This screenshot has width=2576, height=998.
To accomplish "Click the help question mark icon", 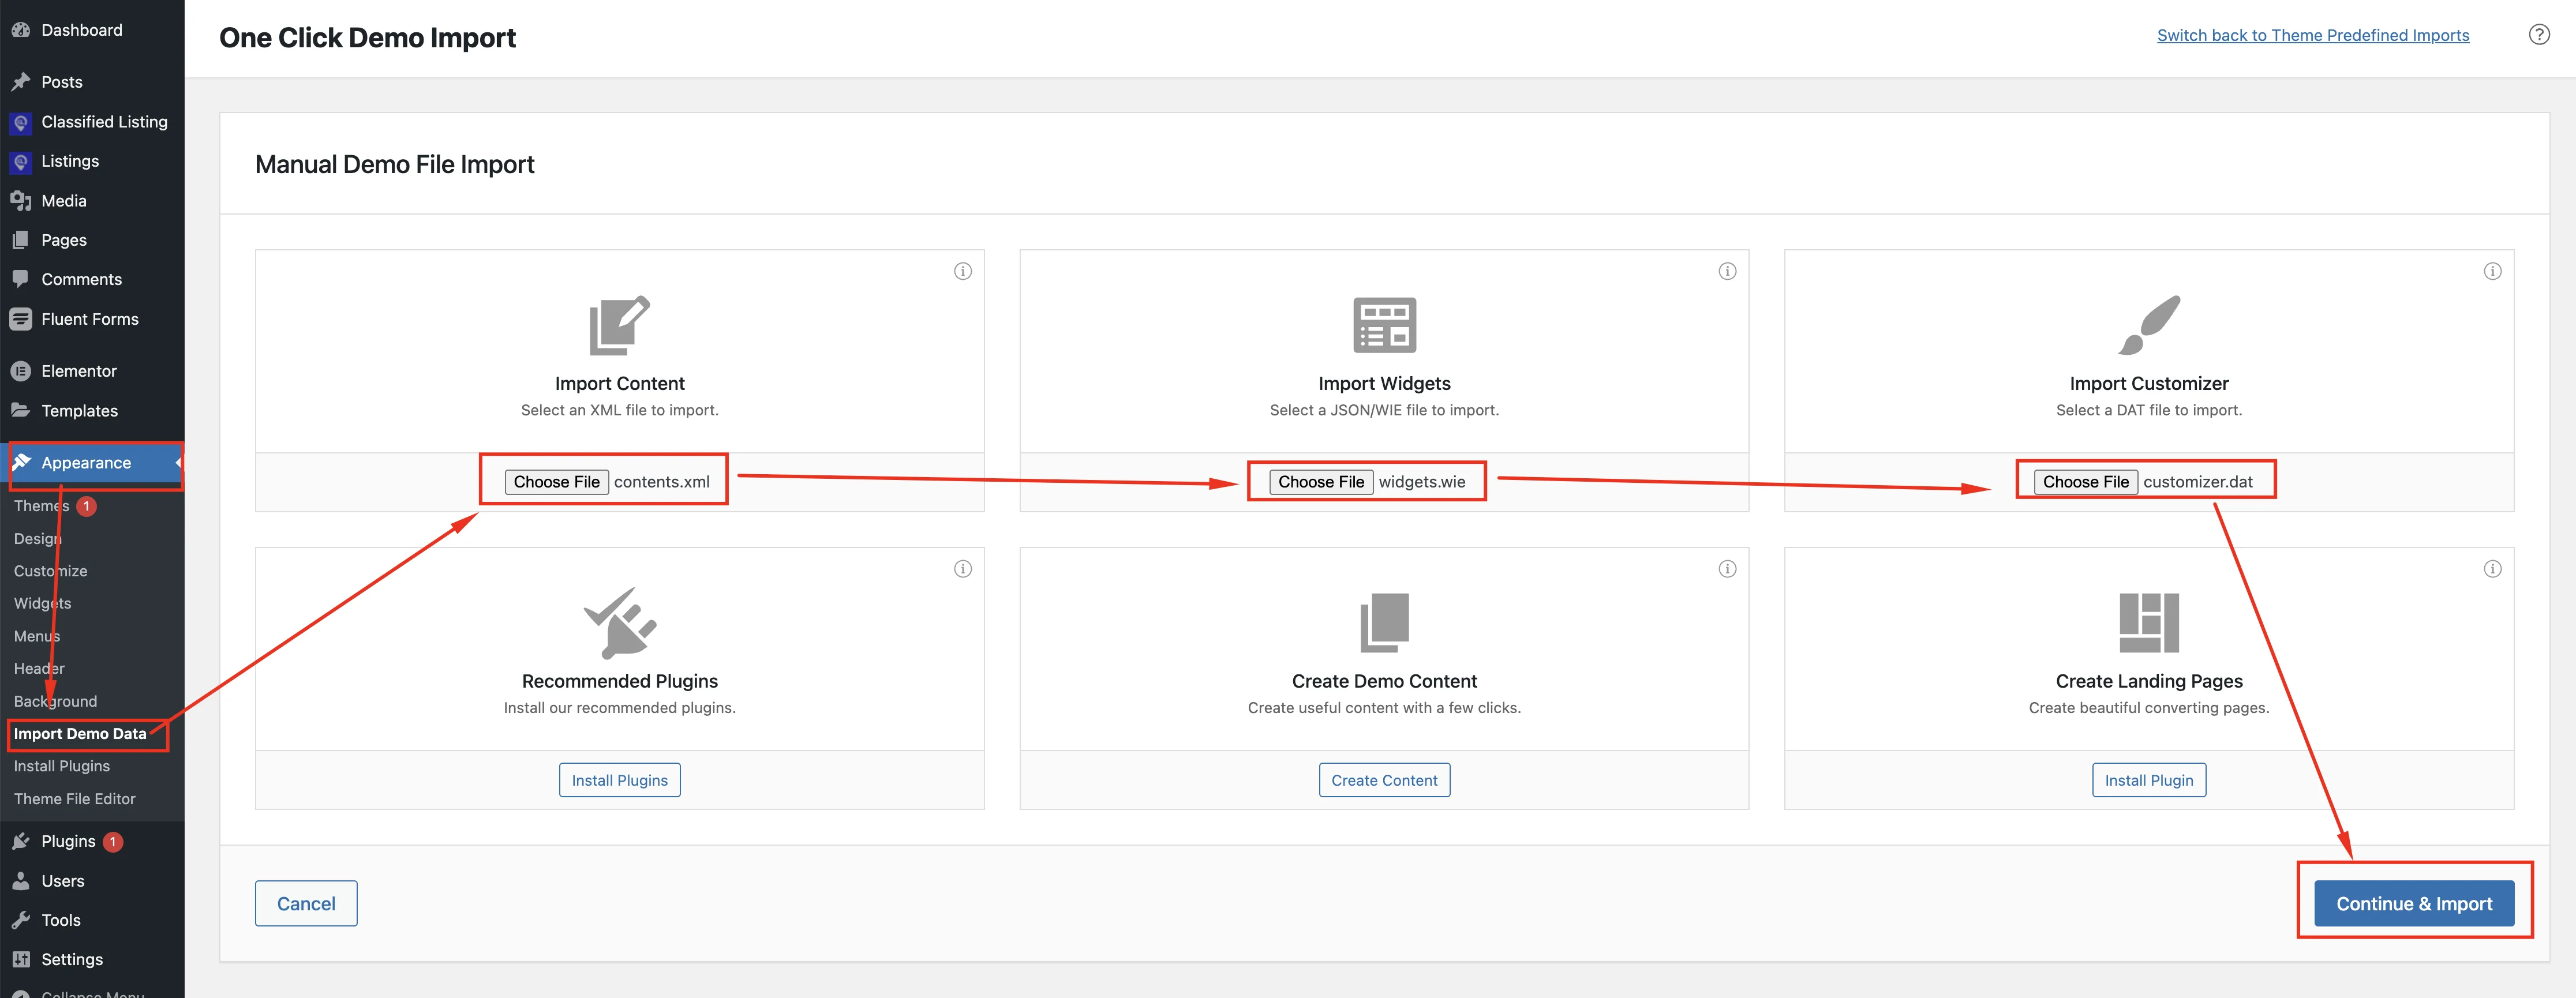I will [x=2538, y=35].
